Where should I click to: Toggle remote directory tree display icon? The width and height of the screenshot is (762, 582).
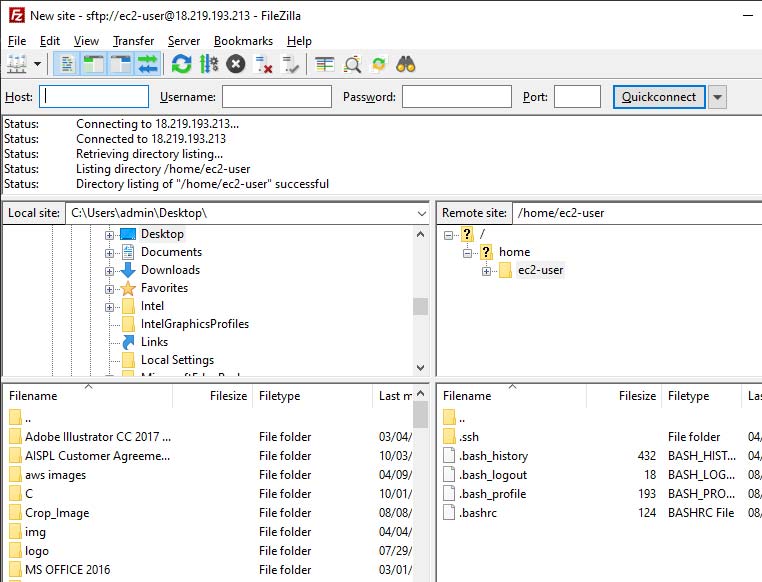coord(120,64)
